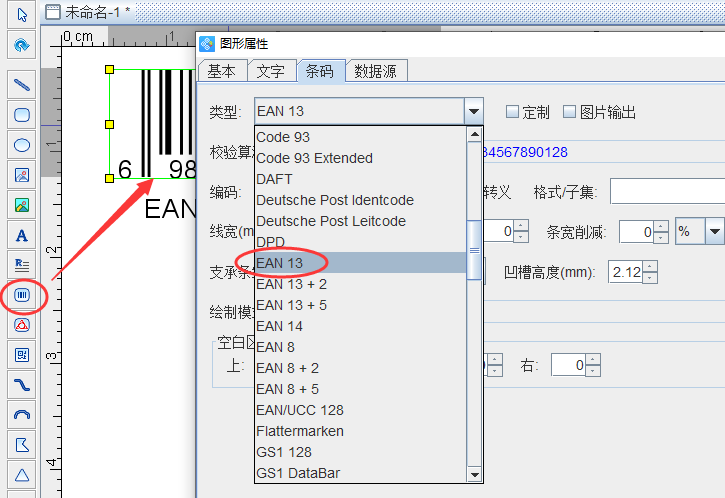Choose Deutsche Post Leitcode type

coord(361,221)
